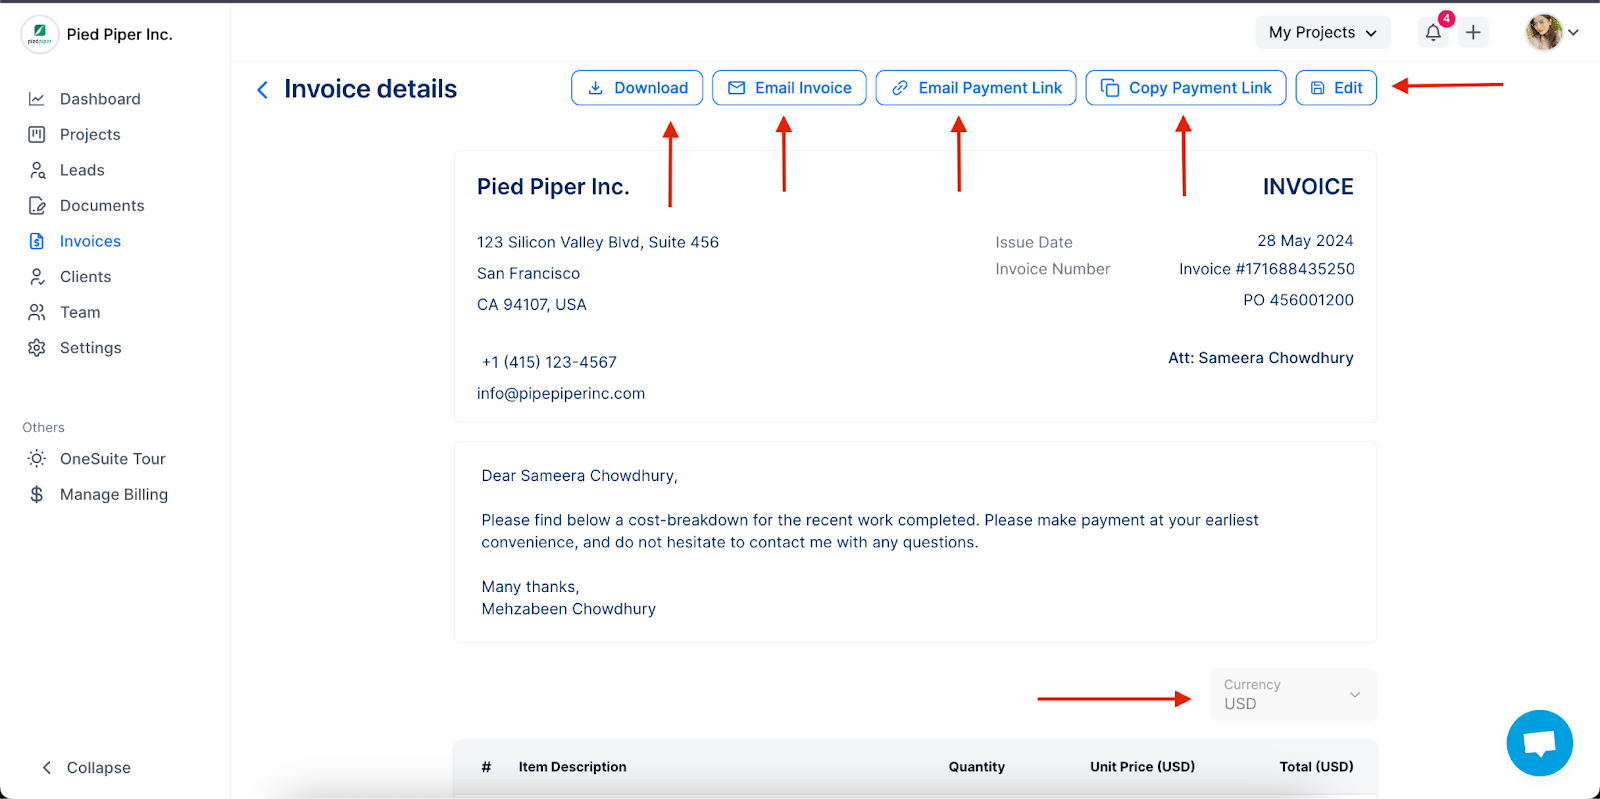The width and height of the screenshot is (1600, 799).
Task: Click the Manage Billing dollar icon
Action: [37, 494]
